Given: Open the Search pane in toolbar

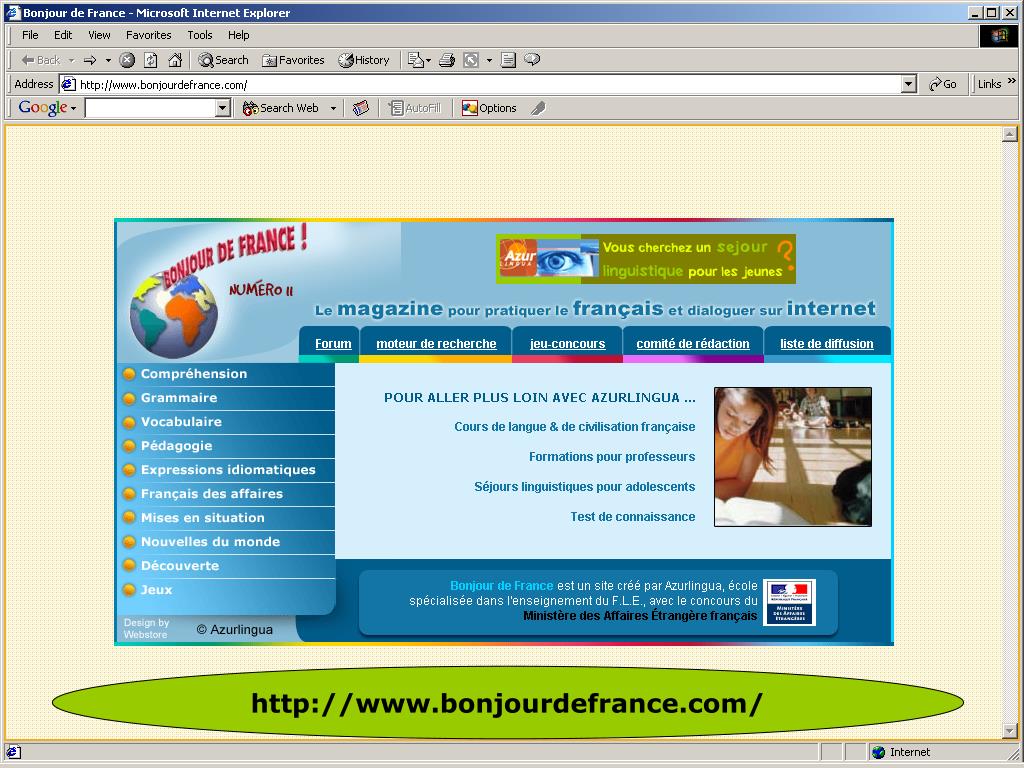Looking at the screenshot, I should (x=223, y=60).
